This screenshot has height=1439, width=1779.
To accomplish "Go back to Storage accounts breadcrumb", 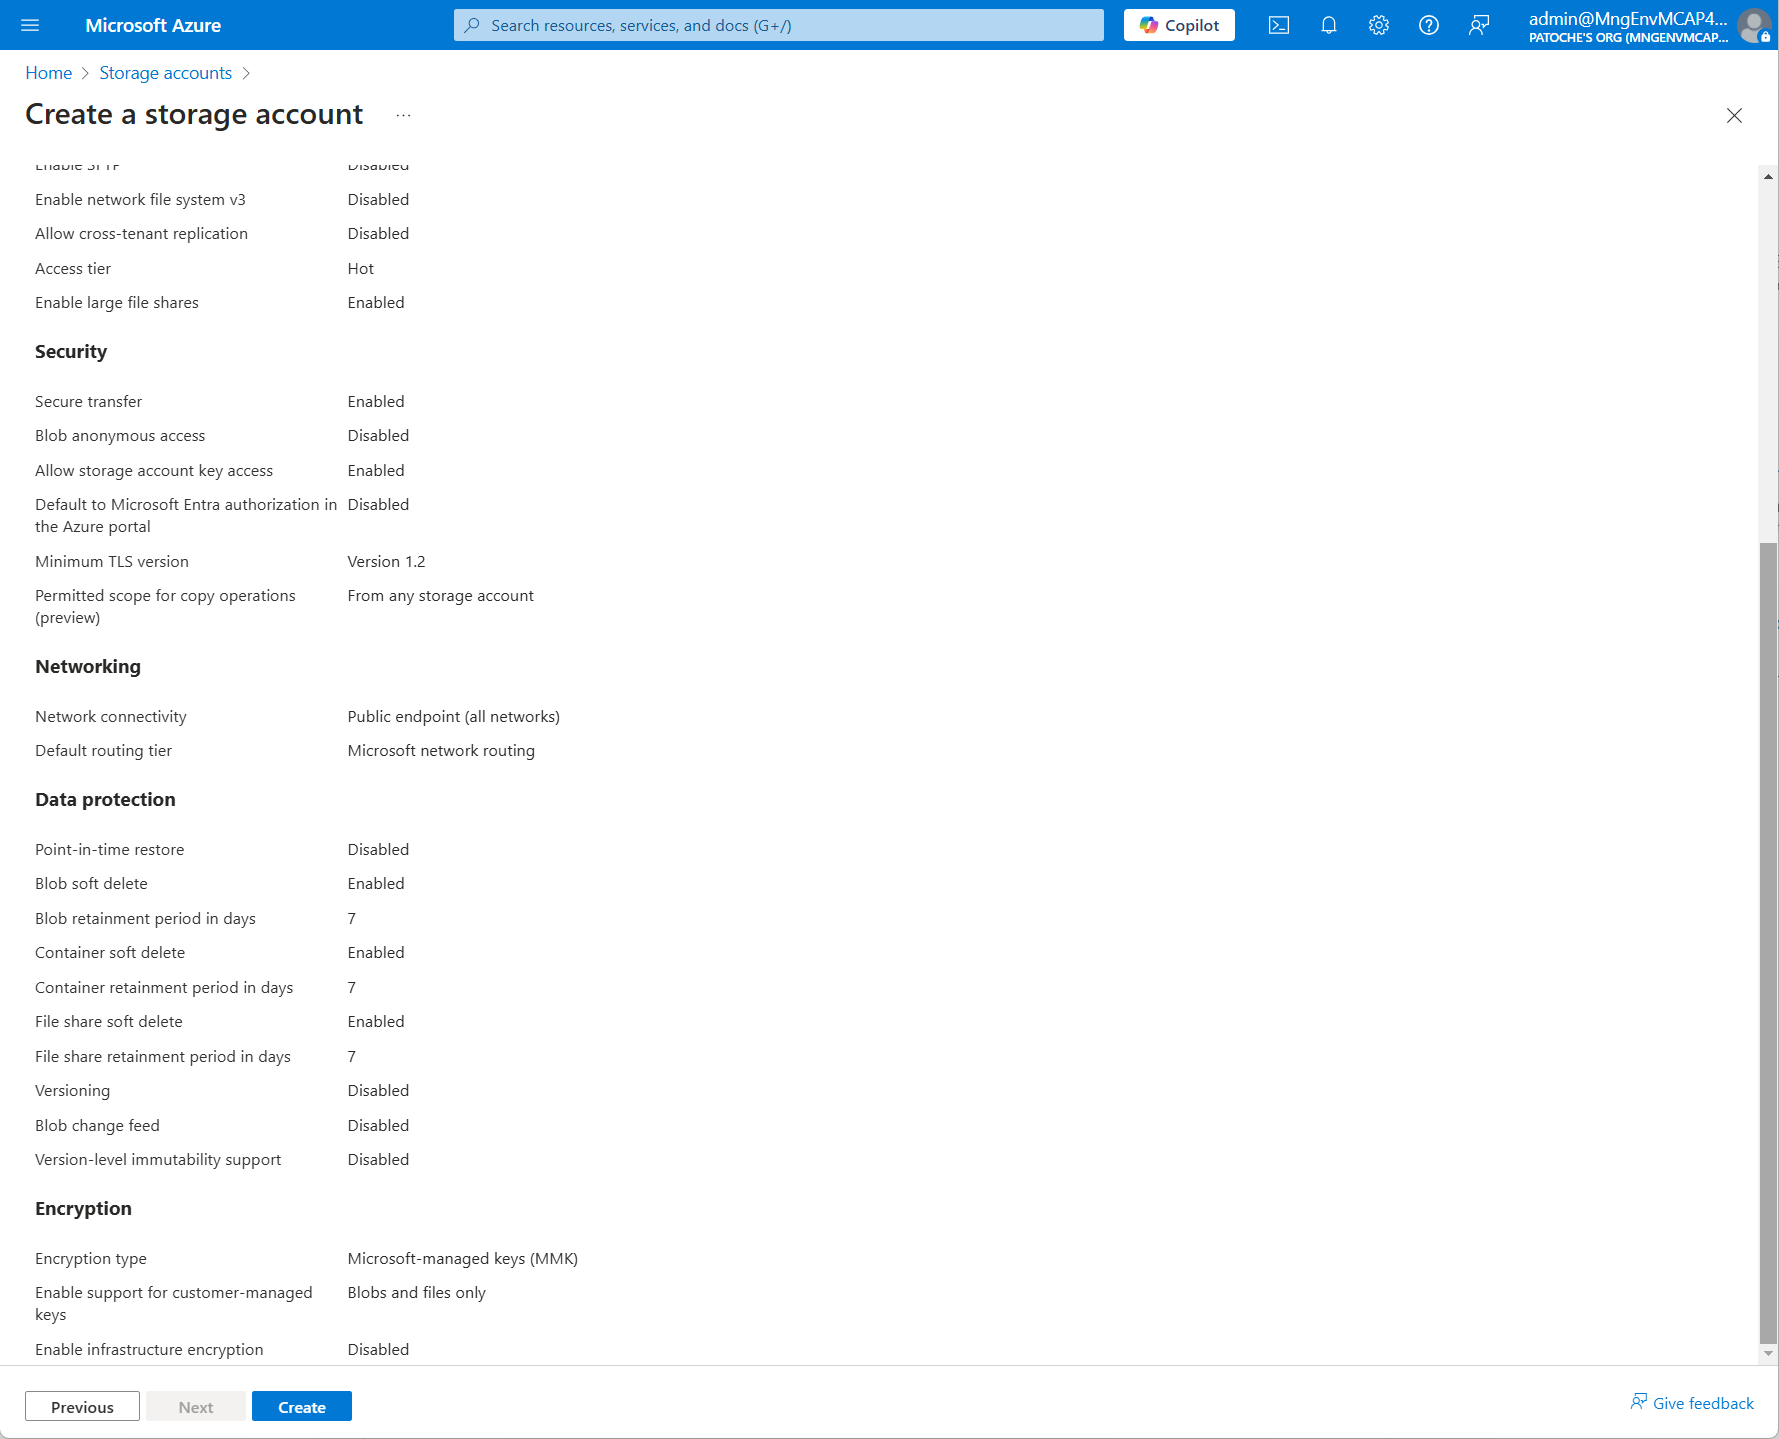I will (x=165, y=72).
